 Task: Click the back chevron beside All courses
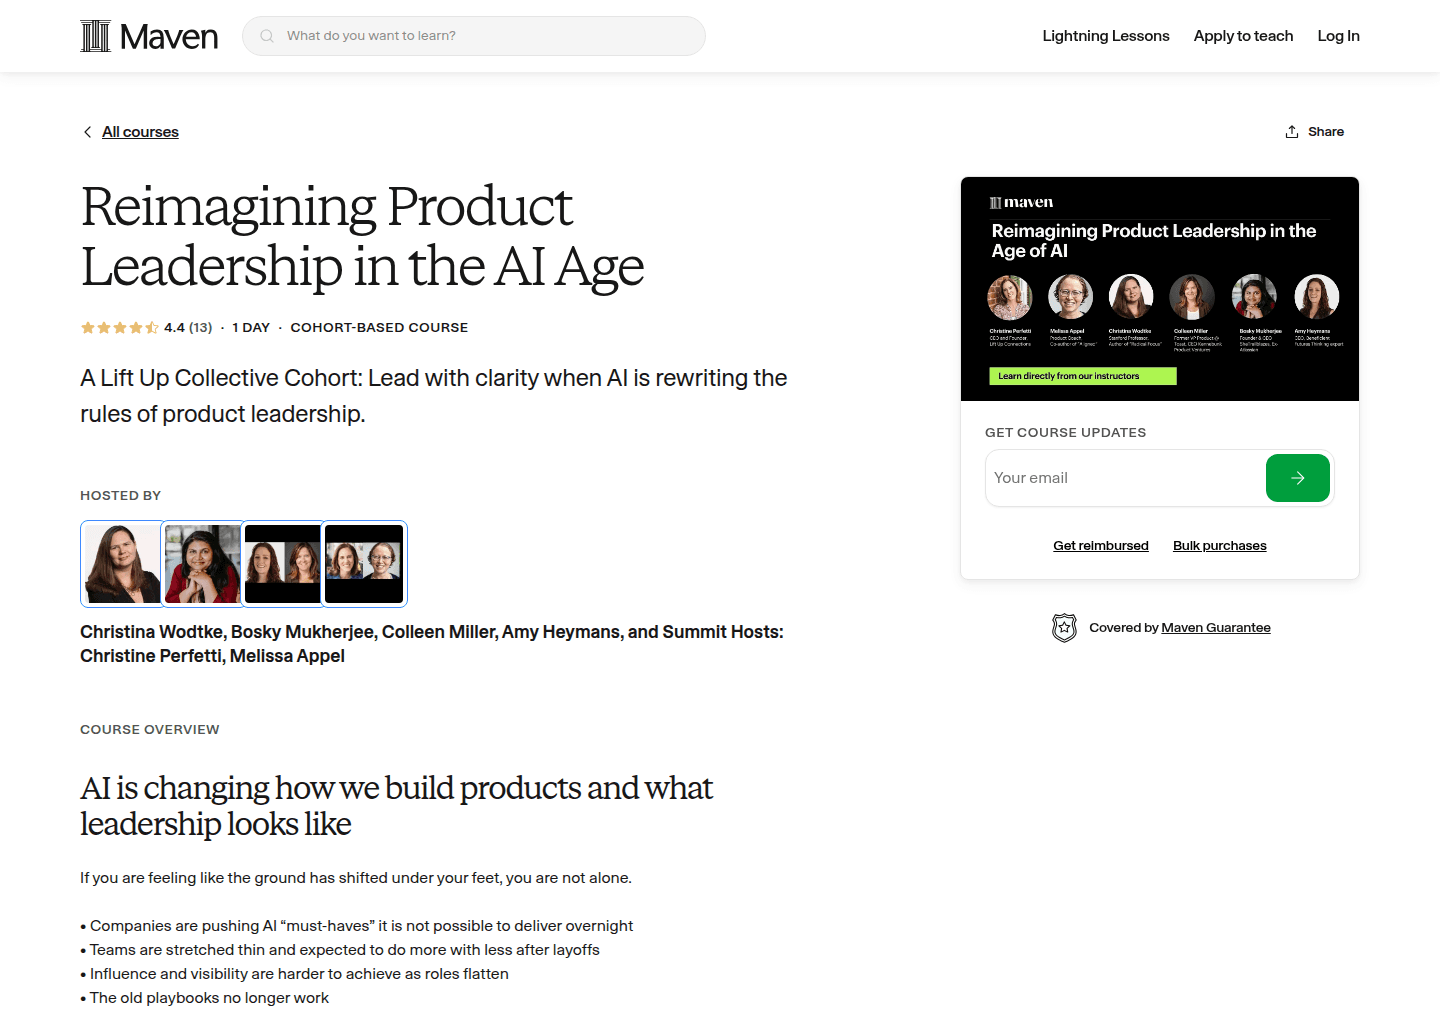pos(87,131)
